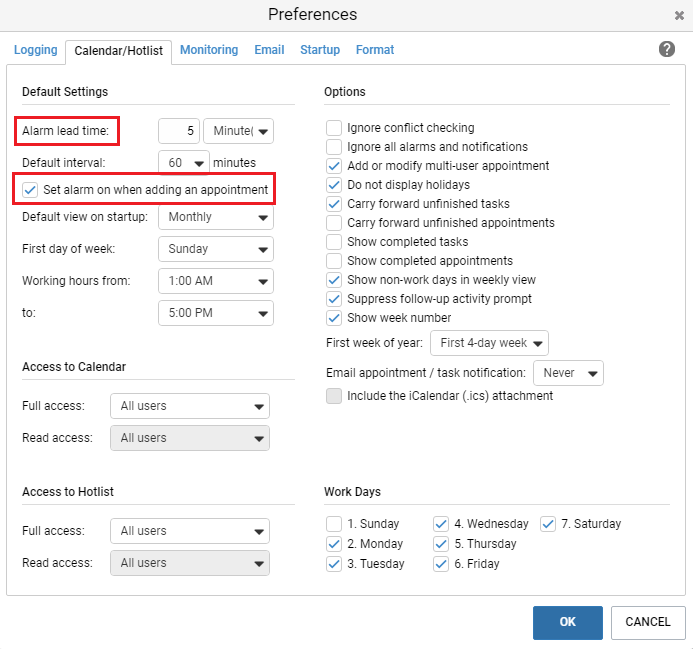Switch to the Monitoring tab
The width and height of the screenshot is (693, 649).
coord(209,50)
